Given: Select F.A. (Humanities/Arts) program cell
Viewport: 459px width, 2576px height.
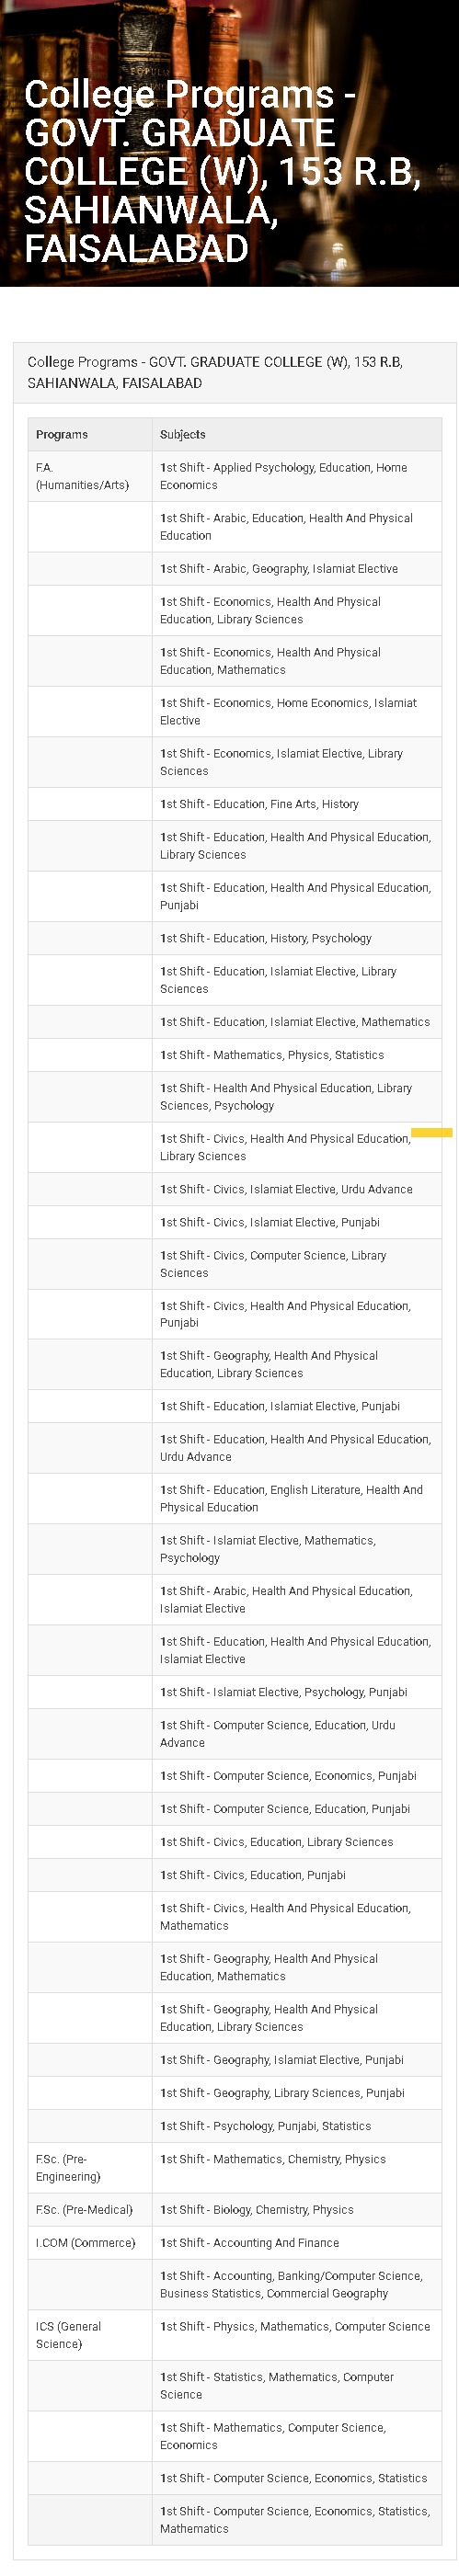Looking at the screenshot, I should tap(90, 476).
